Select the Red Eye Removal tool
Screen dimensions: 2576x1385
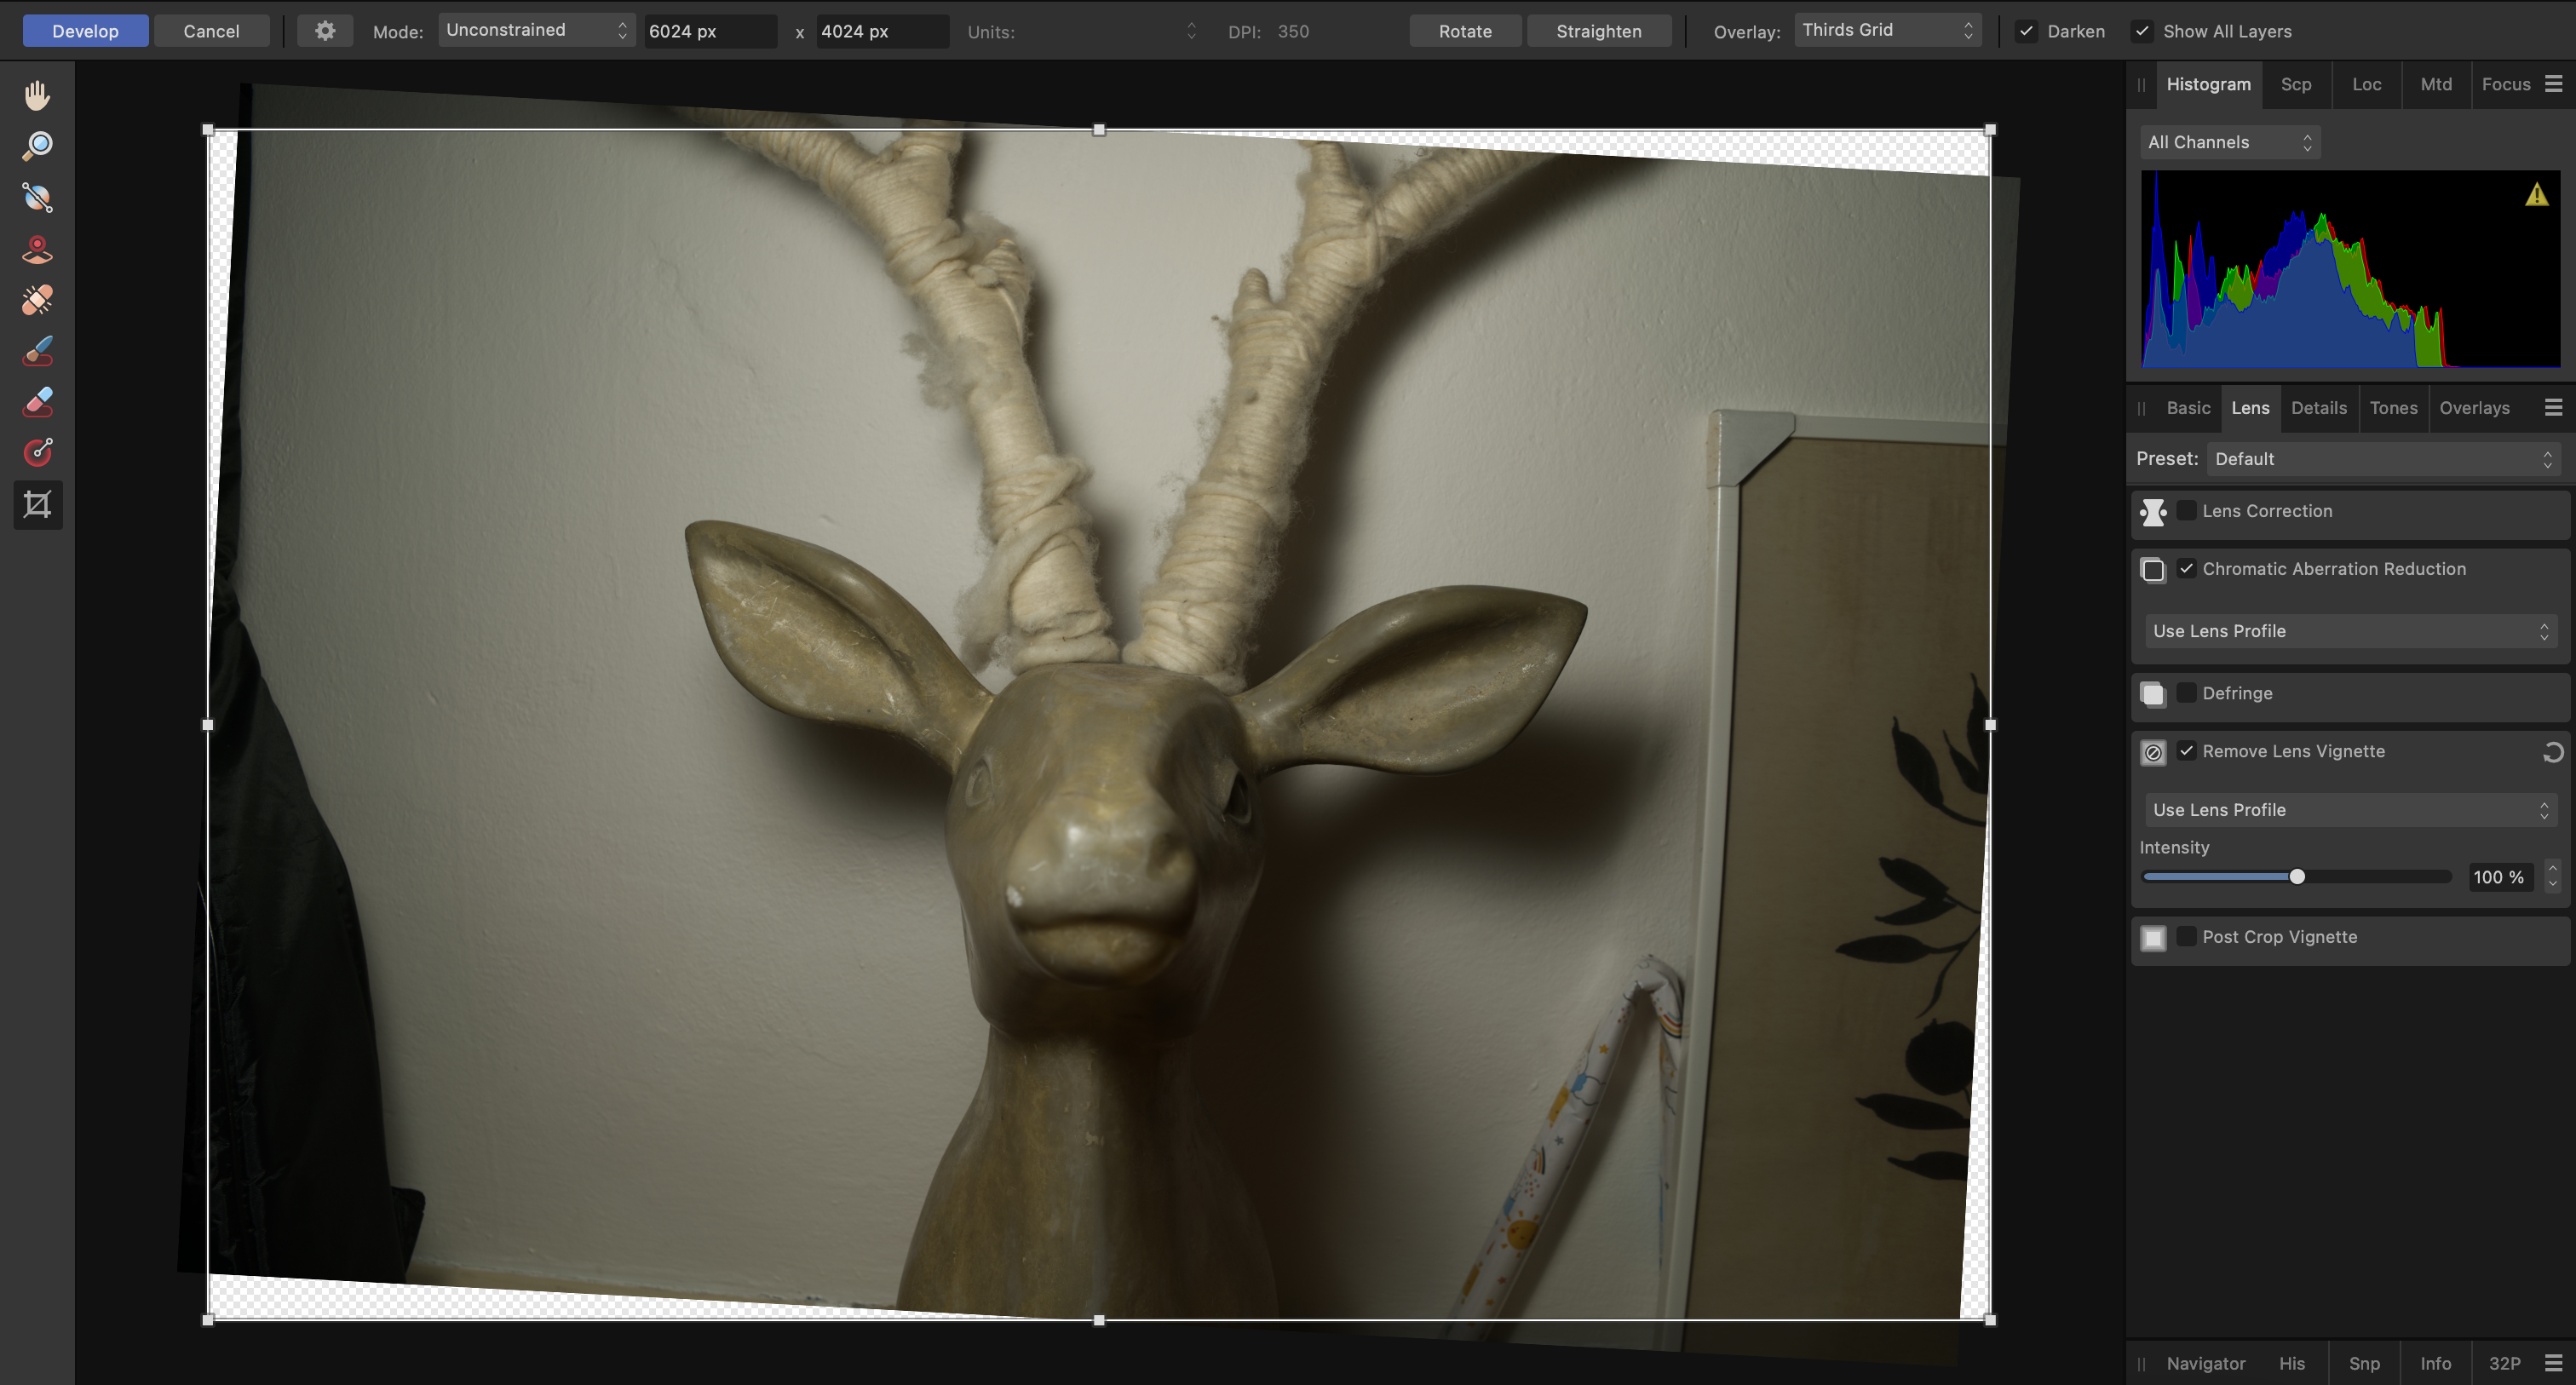tap(37, 249)
